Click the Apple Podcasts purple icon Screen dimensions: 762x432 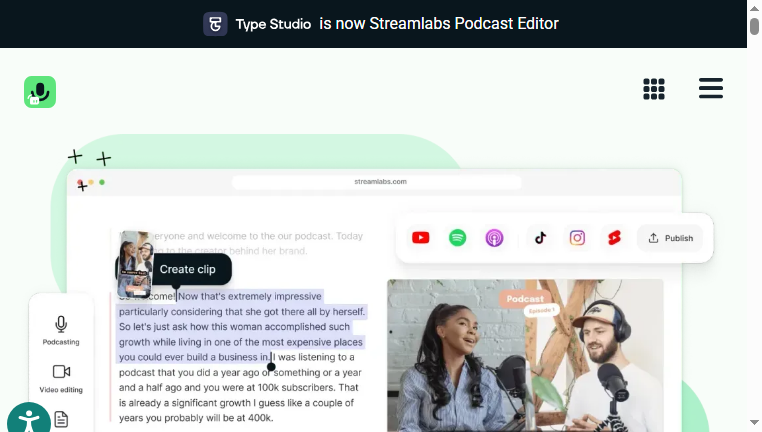point(494,238)
